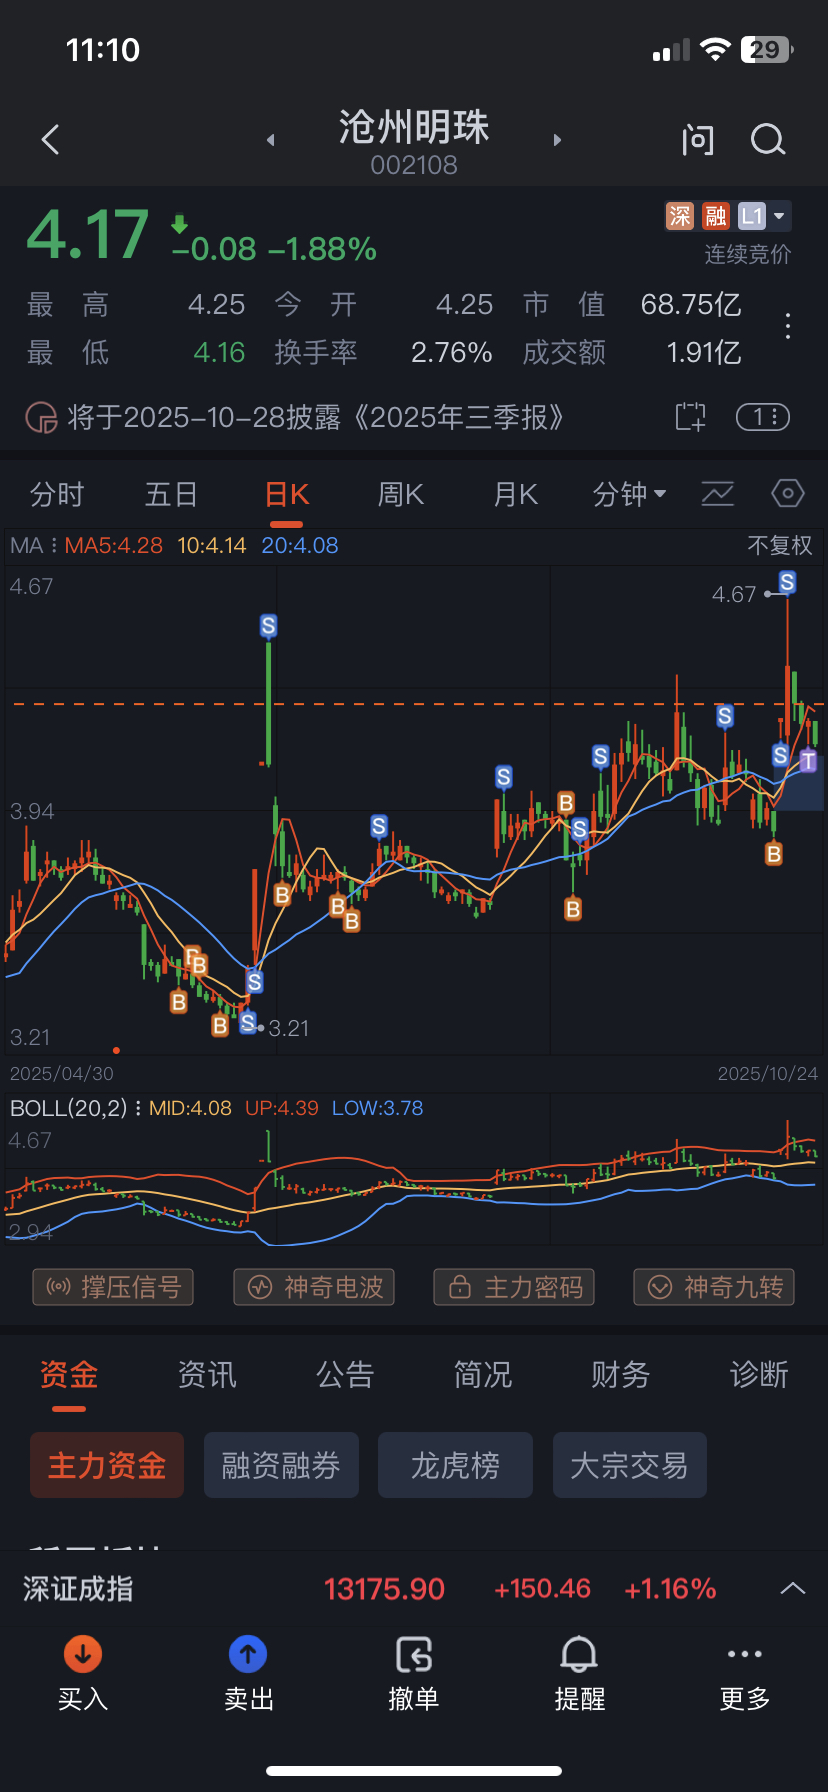Change the 不复权 adjustment setting

780,546
